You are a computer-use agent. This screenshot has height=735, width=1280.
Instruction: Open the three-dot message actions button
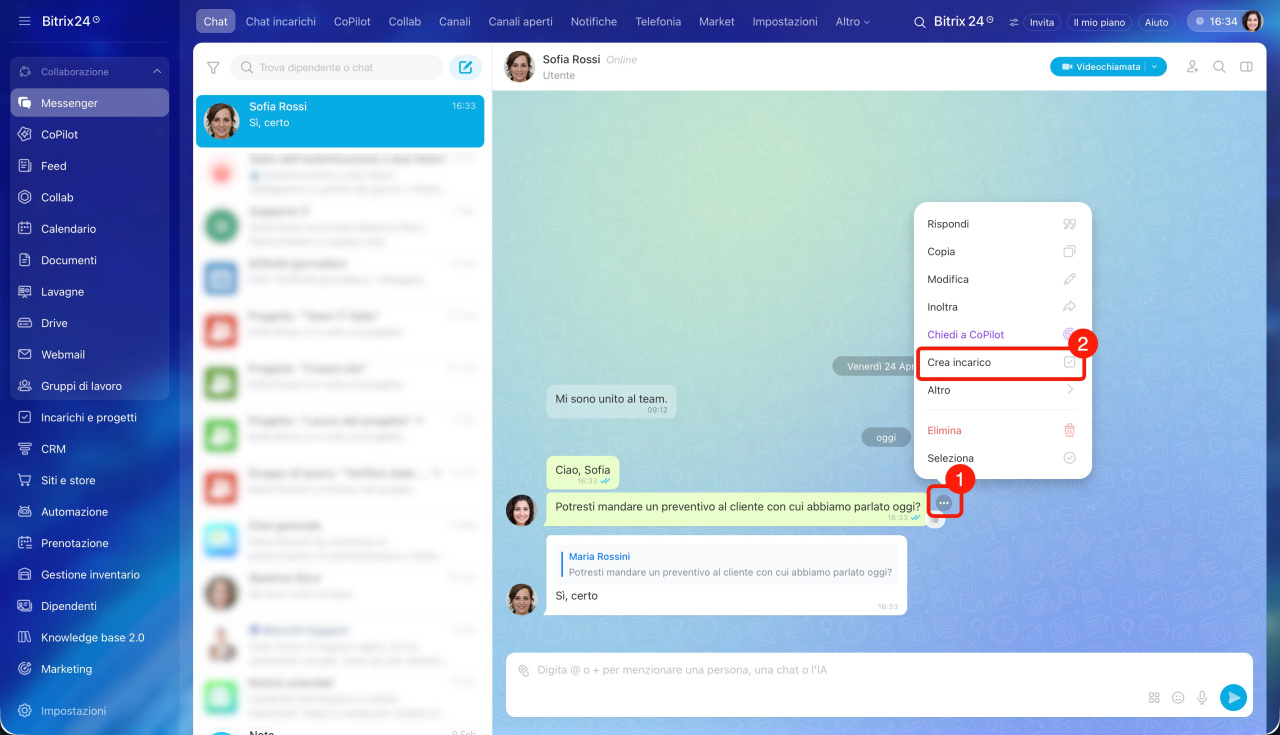944,503
